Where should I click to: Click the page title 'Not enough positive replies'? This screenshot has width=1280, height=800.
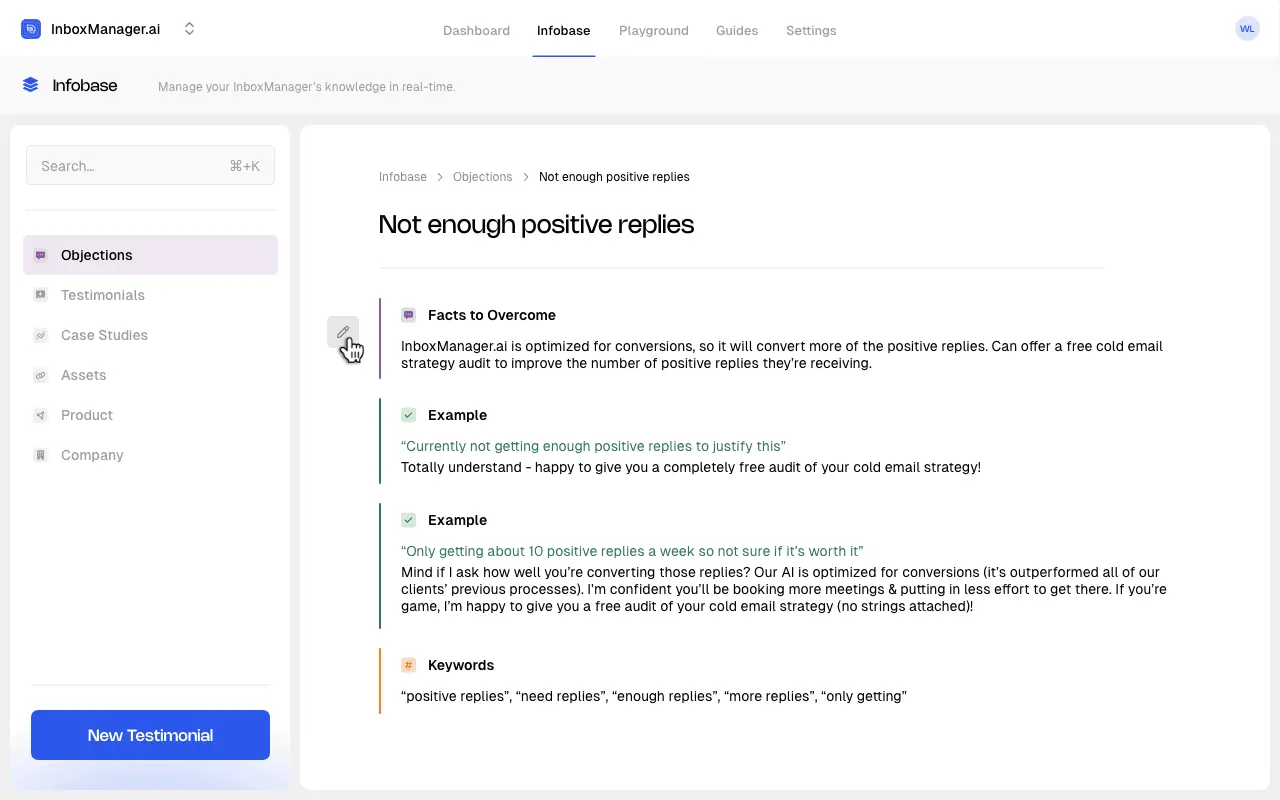click(536, 224)
